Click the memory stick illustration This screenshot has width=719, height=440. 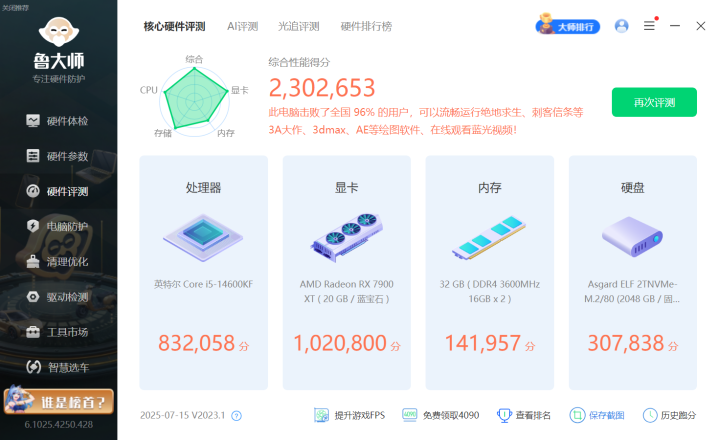pos(489,237)
